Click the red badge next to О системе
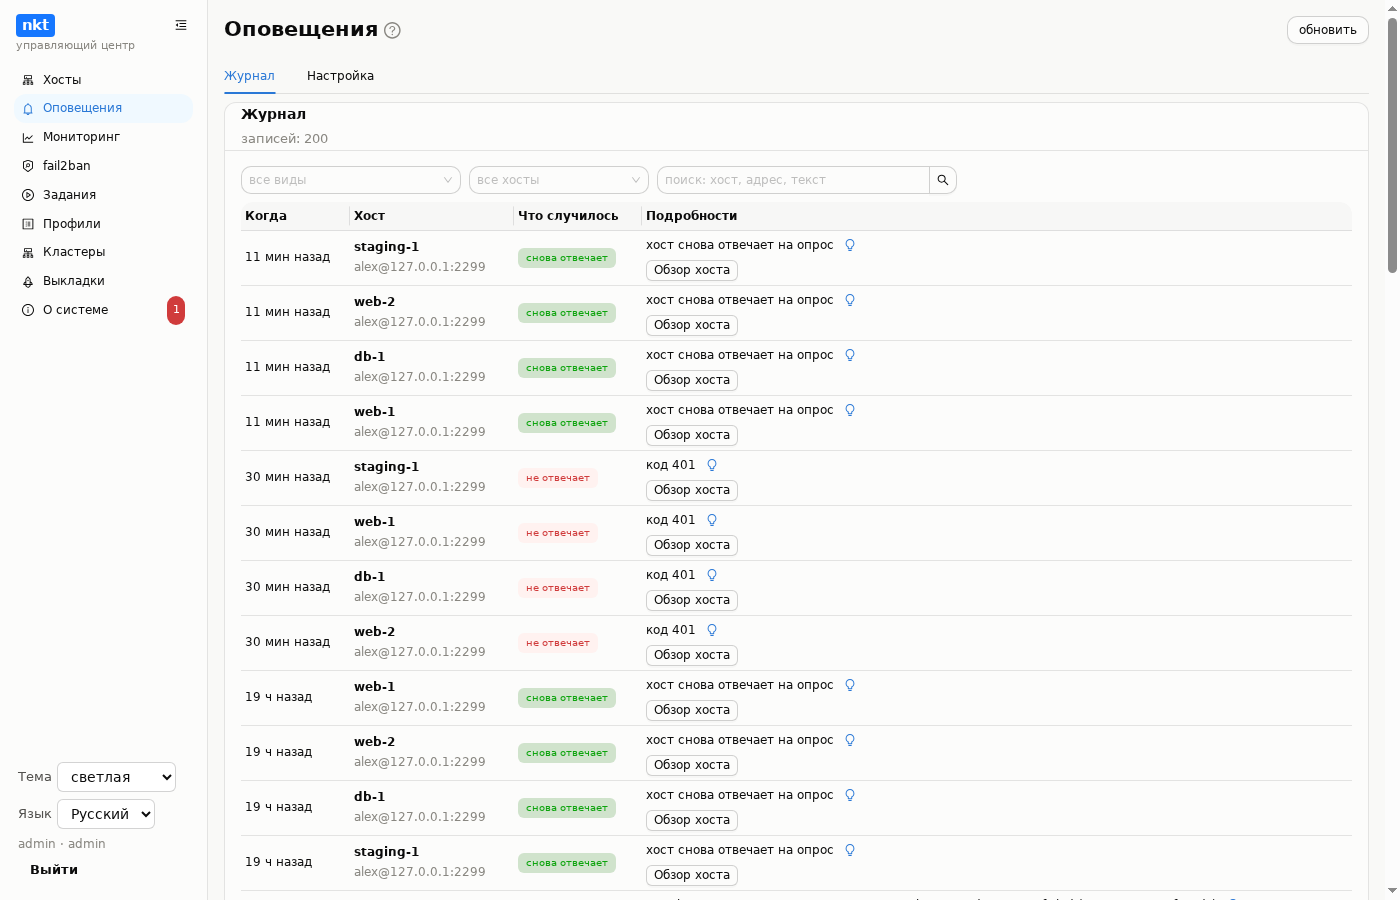Screen dimensions: 1400x900 point(176,310)
